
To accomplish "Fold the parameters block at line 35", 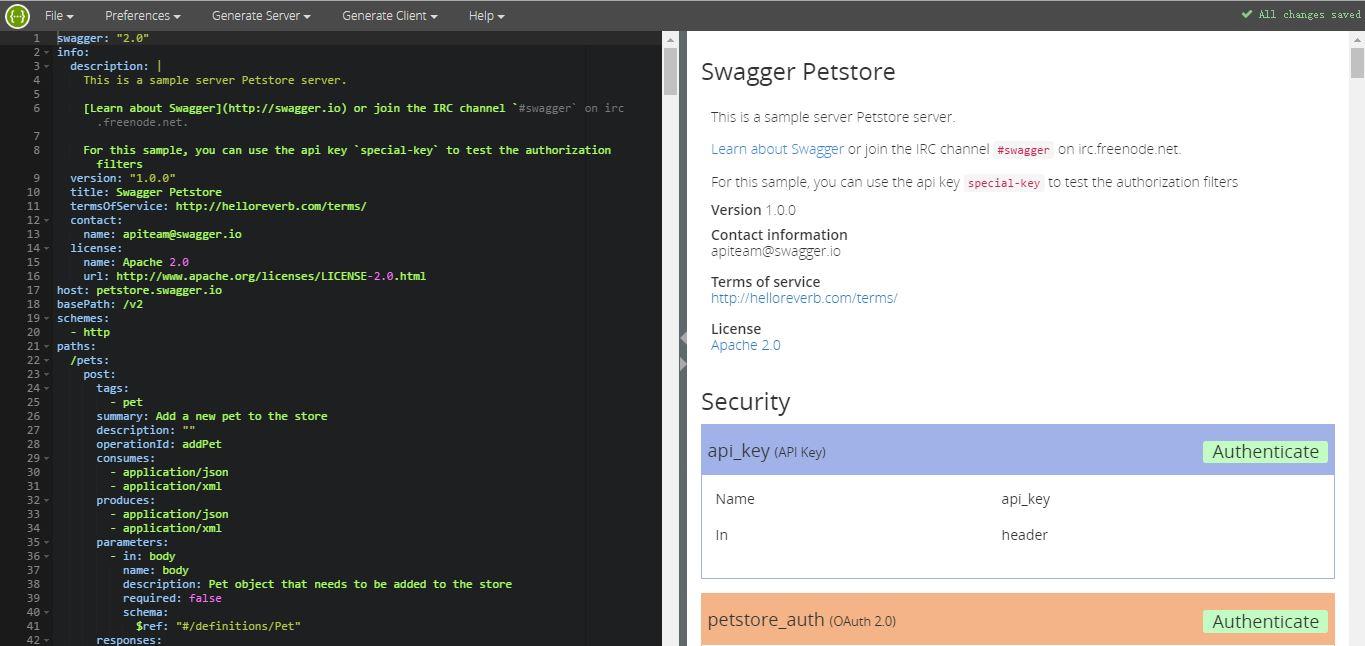I will click(x=46, y=542).
